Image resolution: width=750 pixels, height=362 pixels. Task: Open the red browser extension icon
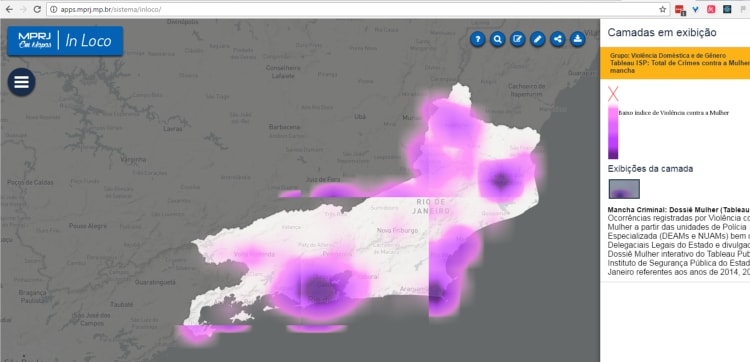(x=680, y=9)
